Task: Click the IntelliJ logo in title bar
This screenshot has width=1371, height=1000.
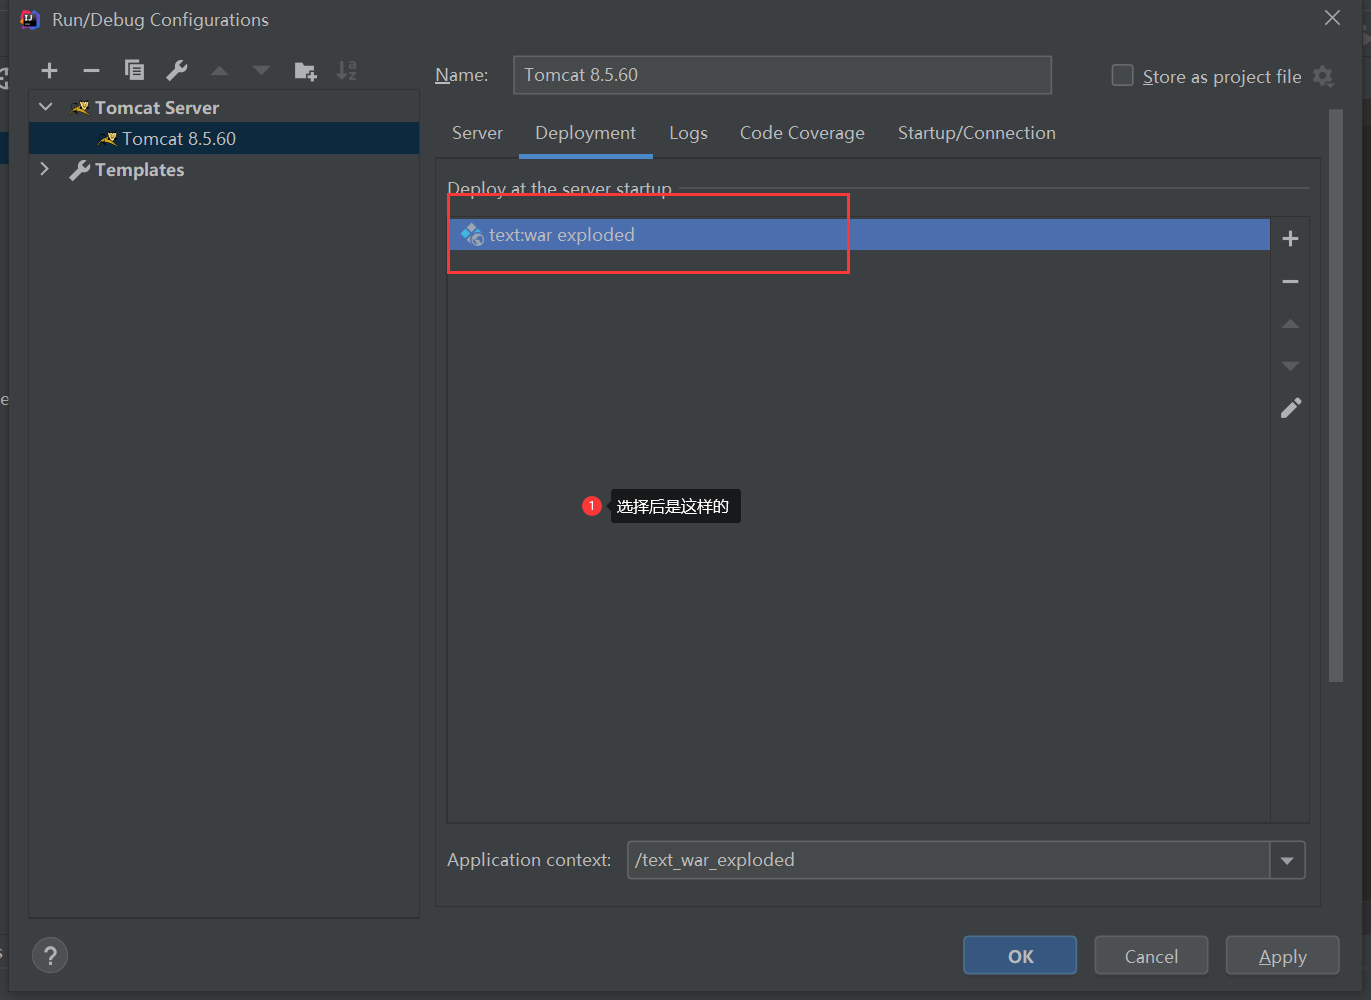Action: (x=30, y=19)
